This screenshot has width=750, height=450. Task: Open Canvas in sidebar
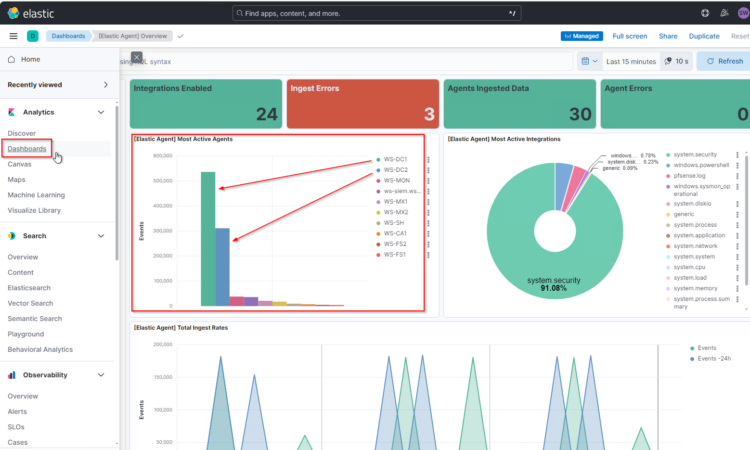pyautogui.click(x=20, y=164)
